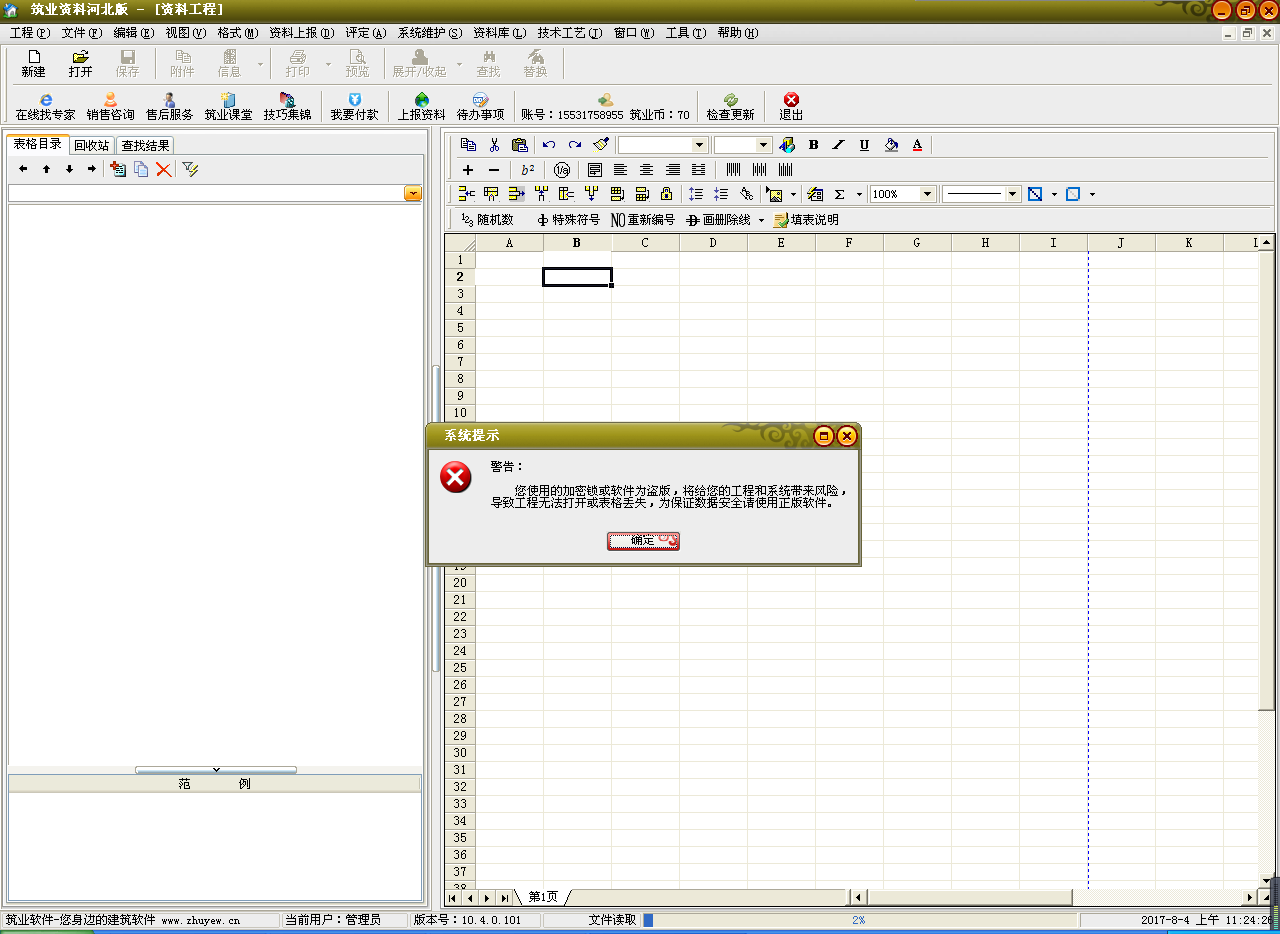
Task: Select the 第1页 sheet tab
Action: click(x=543, y=897)
